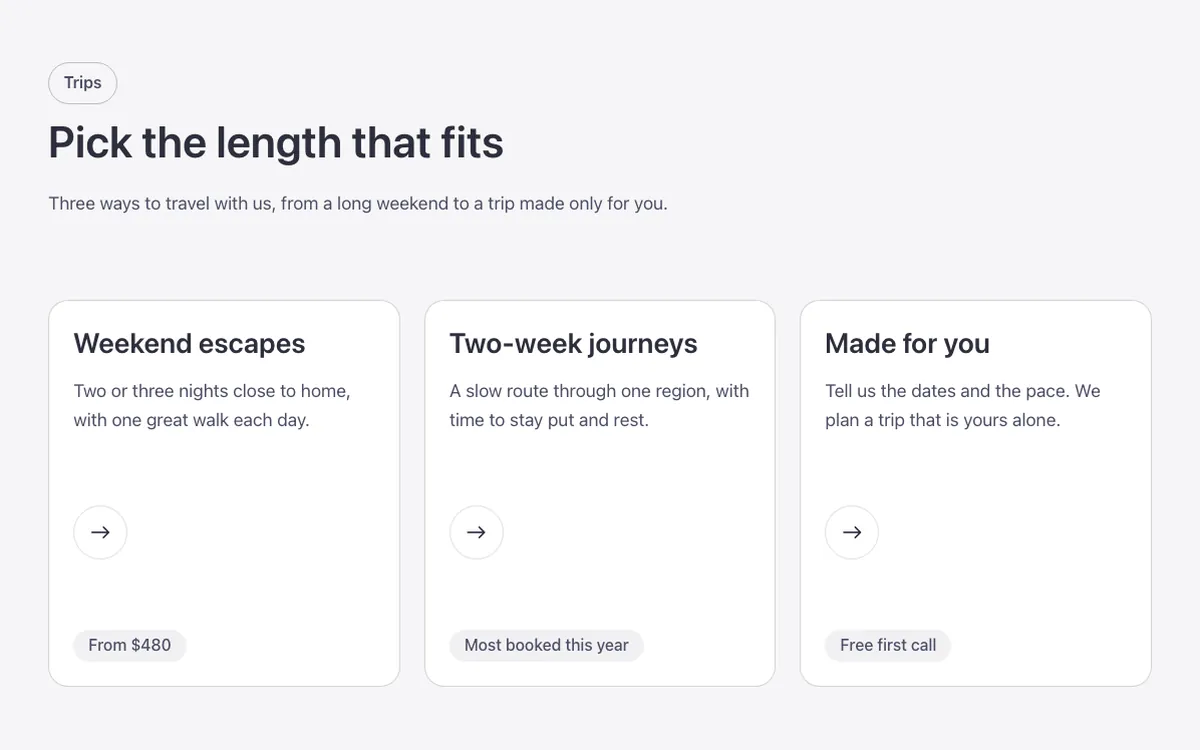1200x750 pixels.
Task: Click the Free first call badge
Action: click(x=888, y=645)
